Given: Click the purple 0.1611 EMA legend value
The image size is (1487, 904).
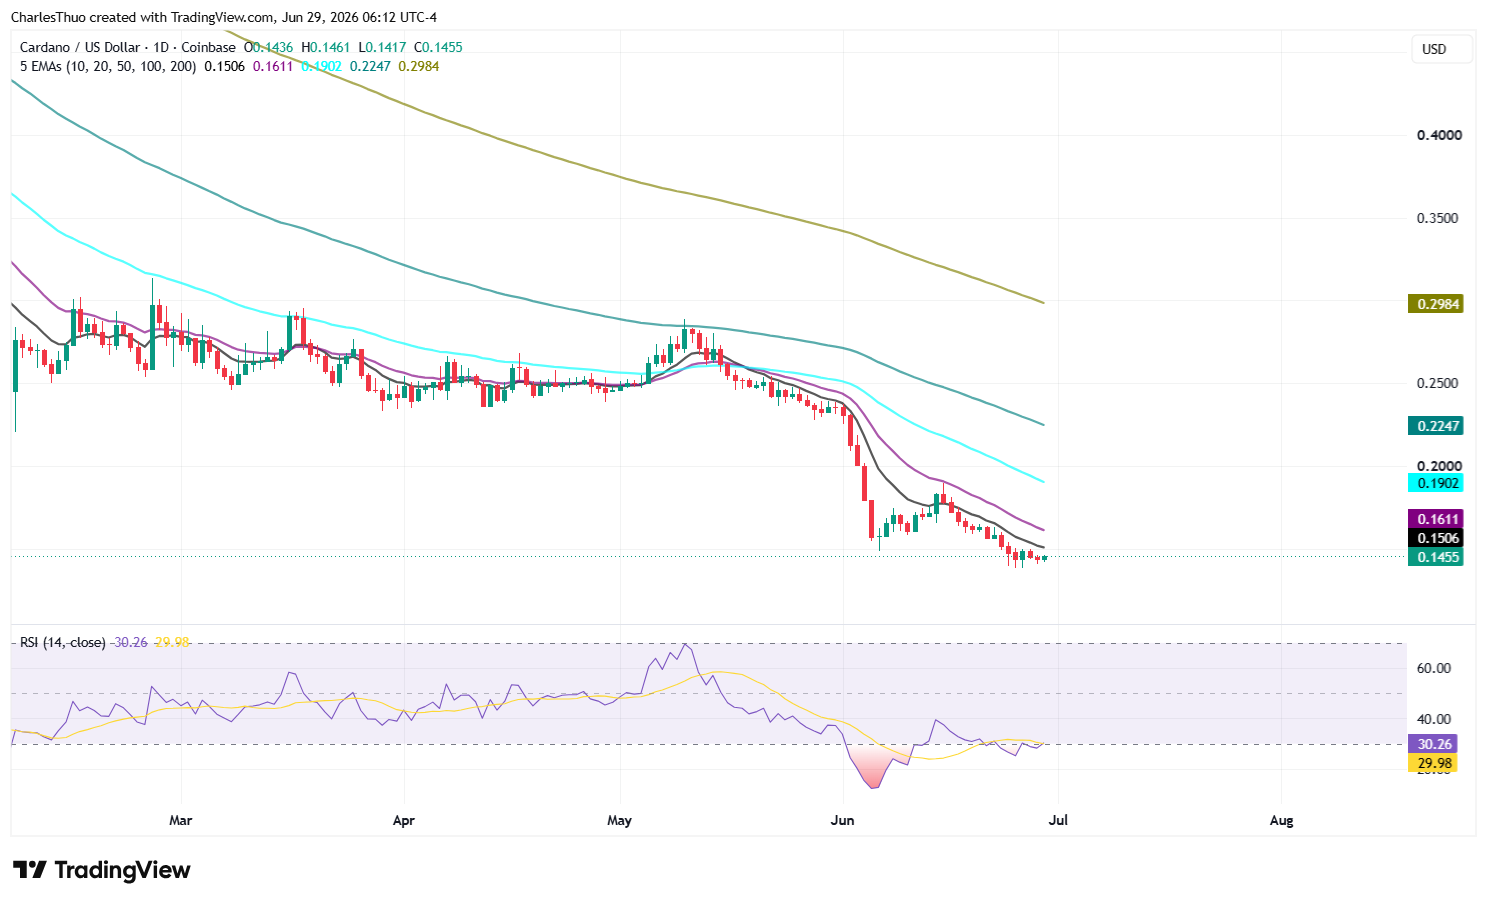Looking at the screenshot, I should (x=273, y=66).
